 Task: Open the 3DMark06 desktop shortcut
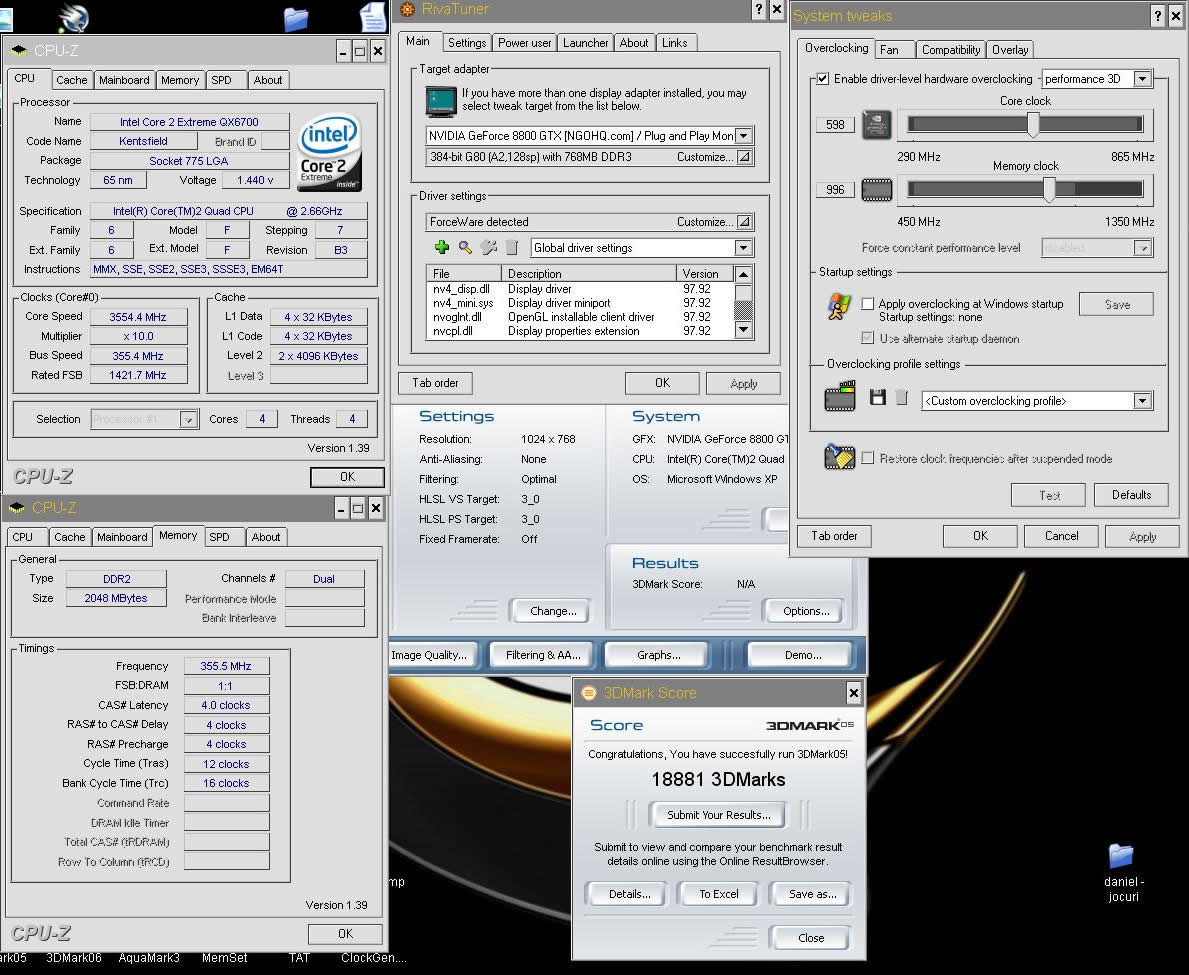[74, 958]
